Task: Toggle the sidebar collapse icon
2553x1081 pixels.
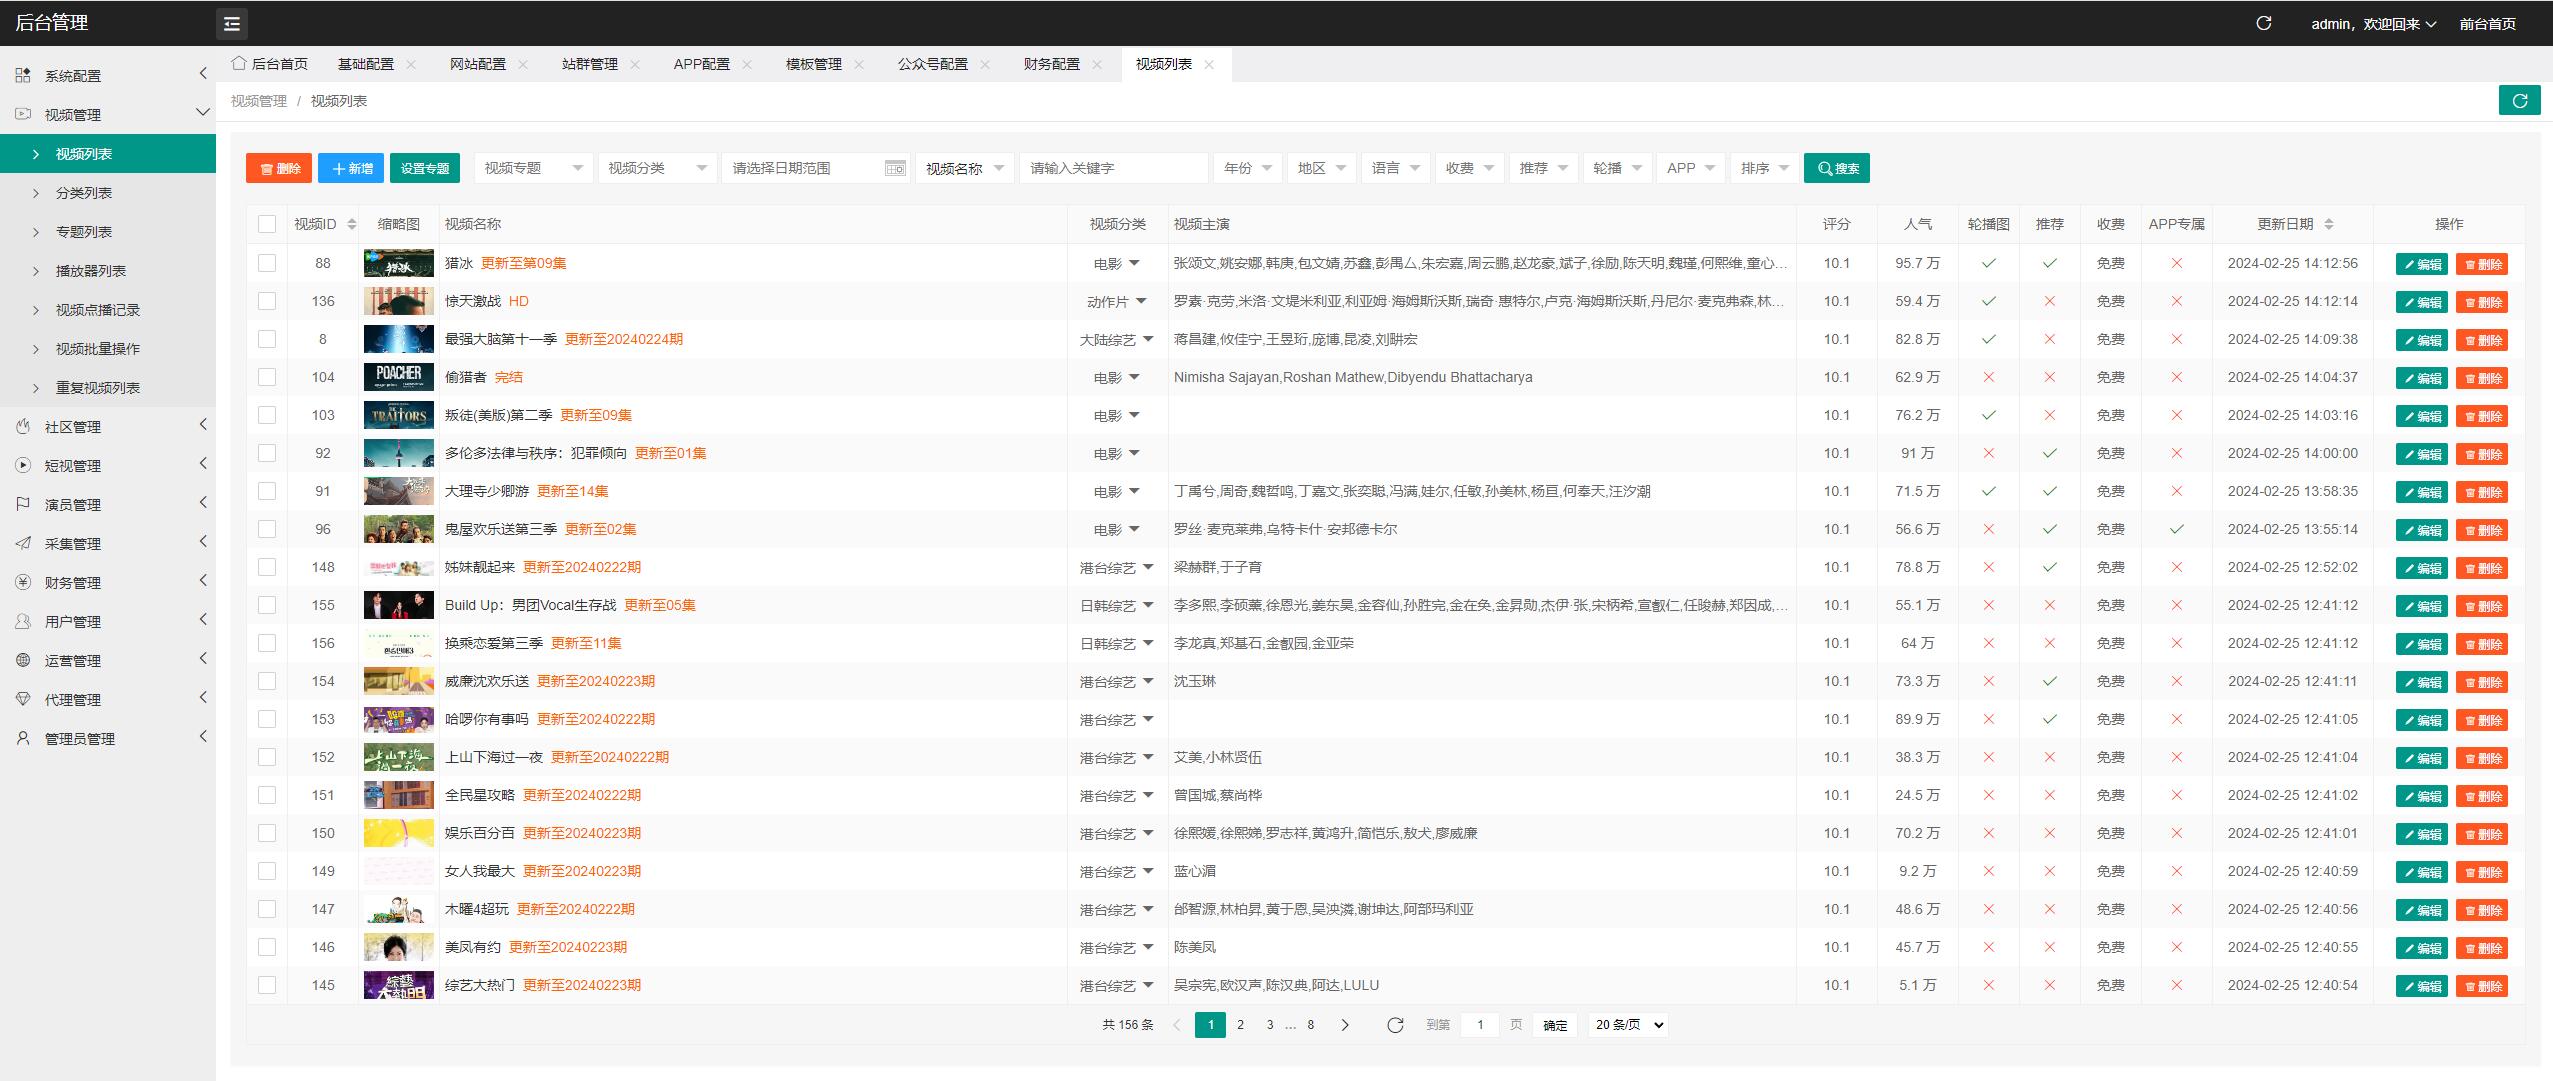Action: 232,24
